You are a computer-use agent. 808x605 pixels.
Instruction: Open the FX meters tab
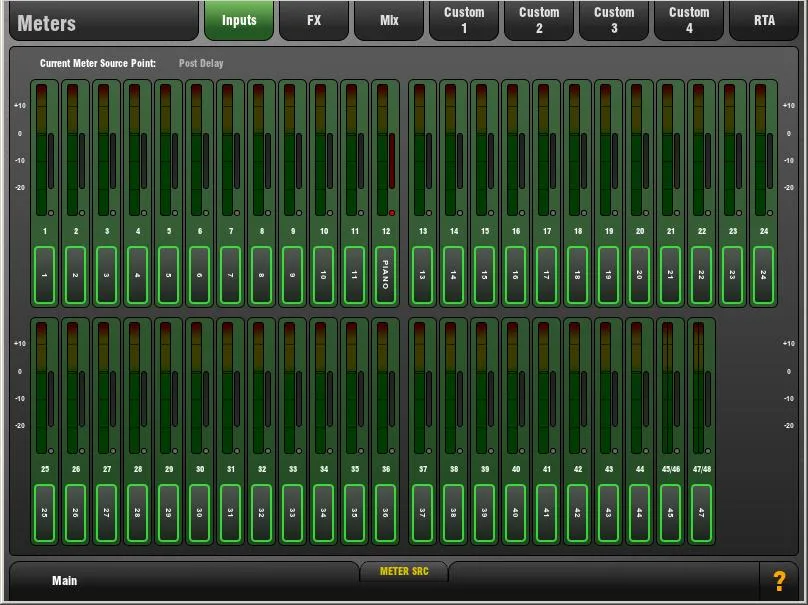(314, 20)
